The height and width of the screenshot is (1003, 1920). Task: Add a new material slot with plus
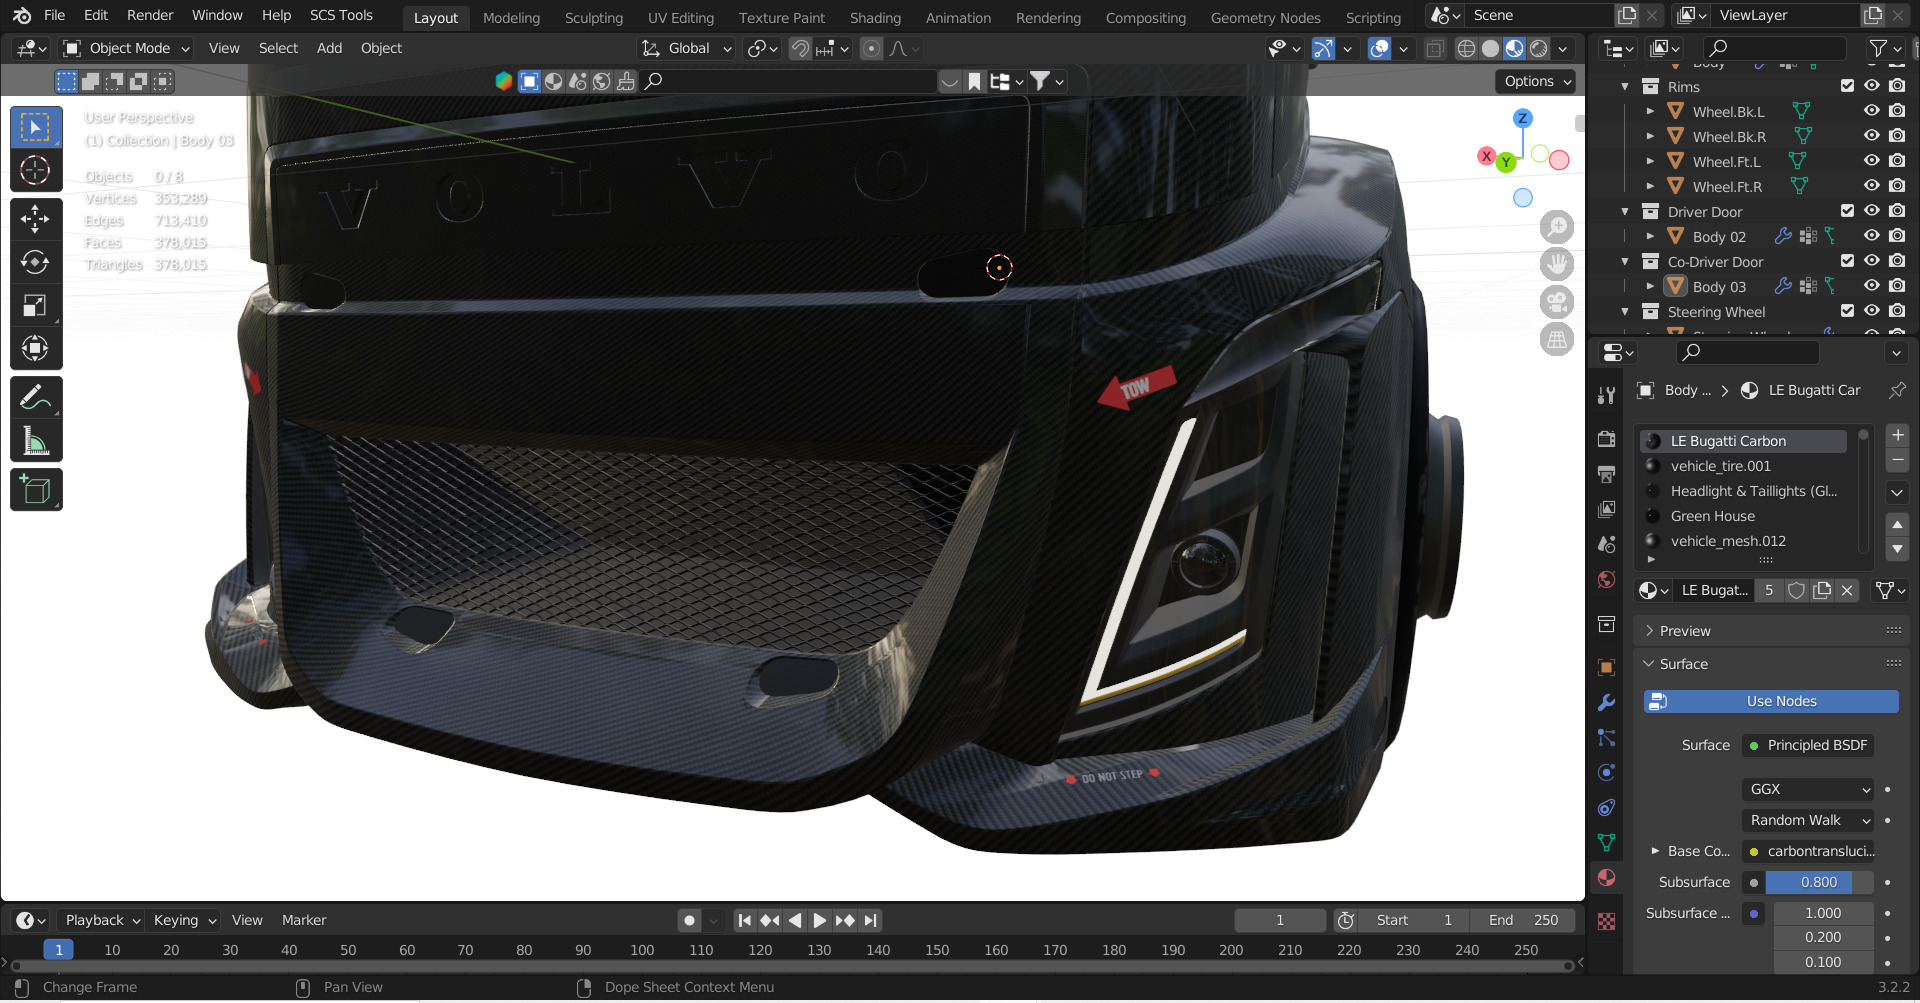(1897, 435)
